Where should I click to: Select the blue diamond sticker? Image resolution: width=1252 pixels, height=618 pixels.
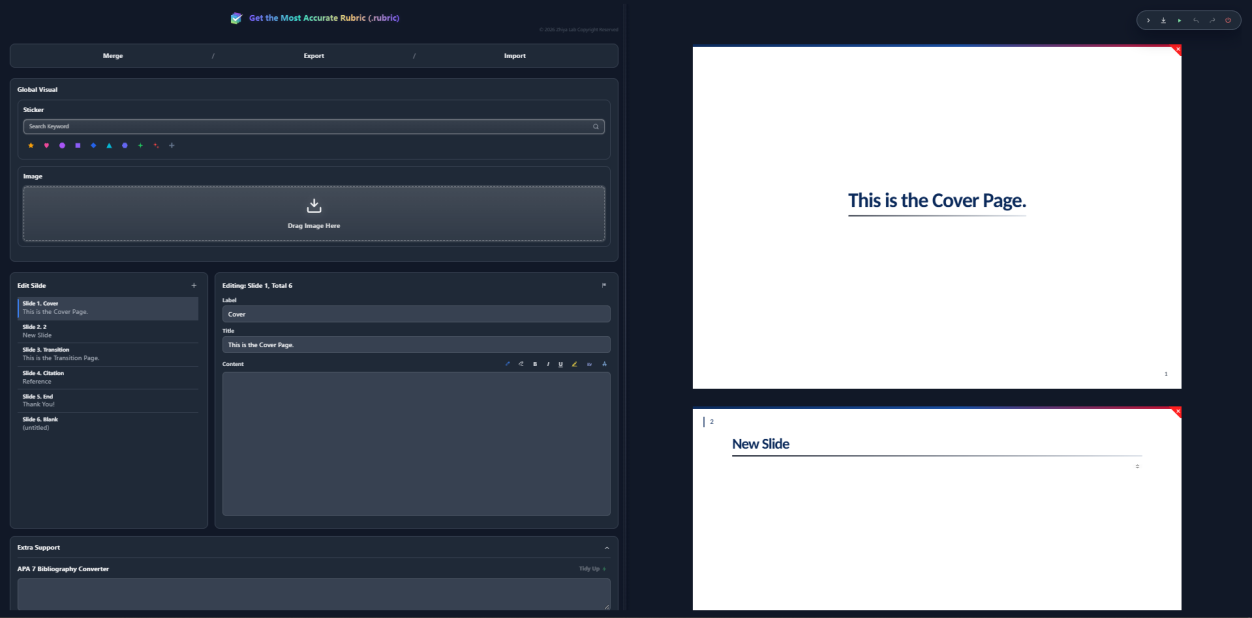click(93, 146)
